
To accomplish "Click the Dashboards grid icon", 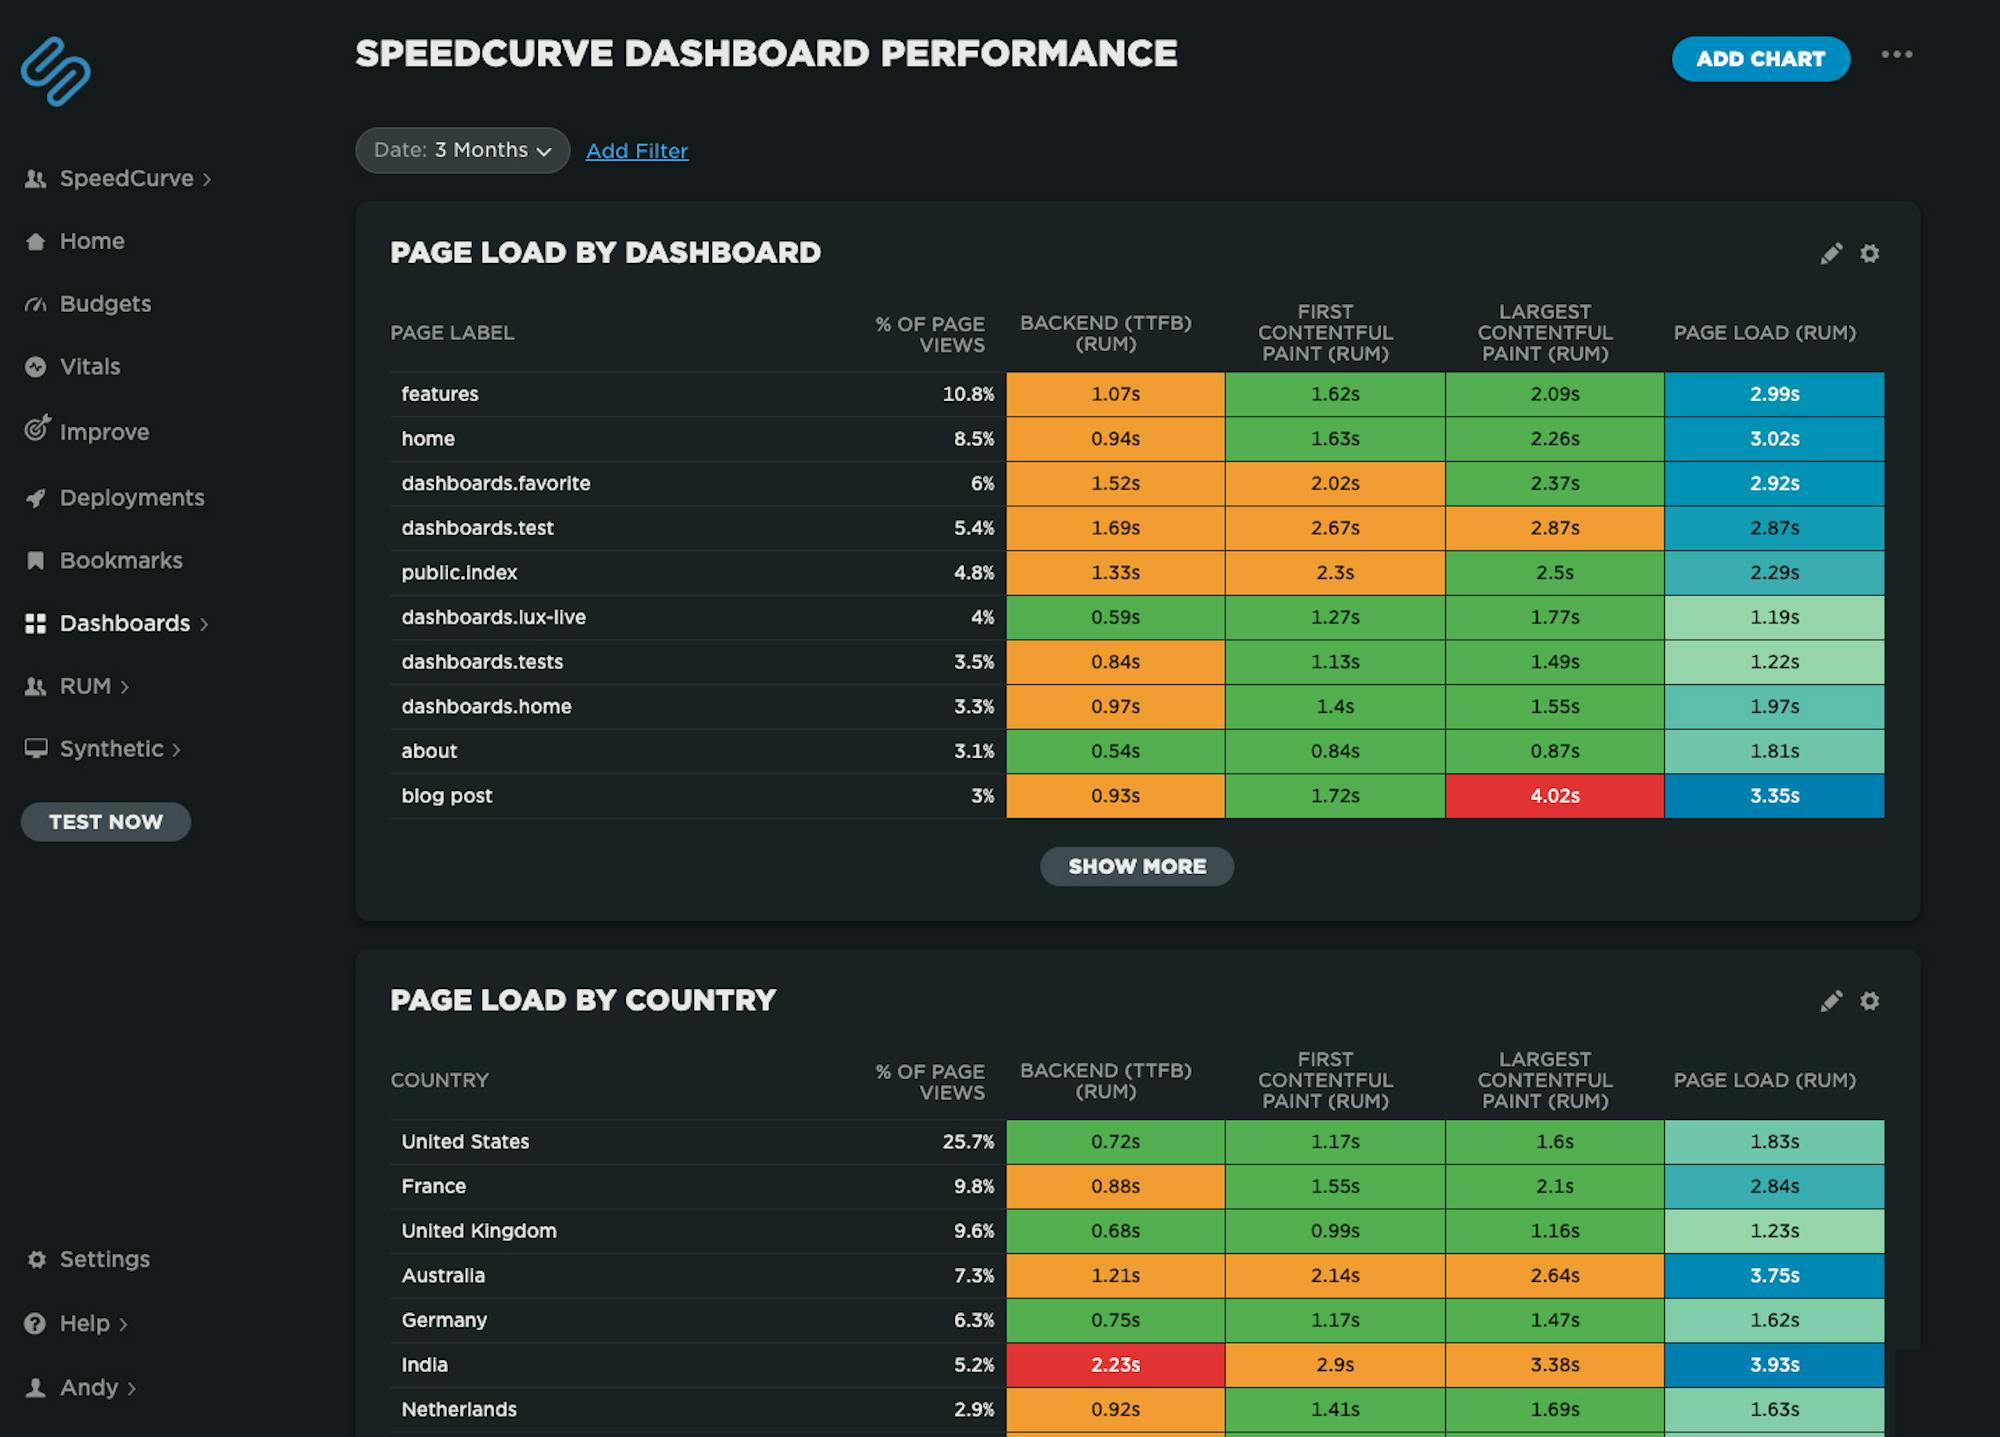I will tap(34, 623).
